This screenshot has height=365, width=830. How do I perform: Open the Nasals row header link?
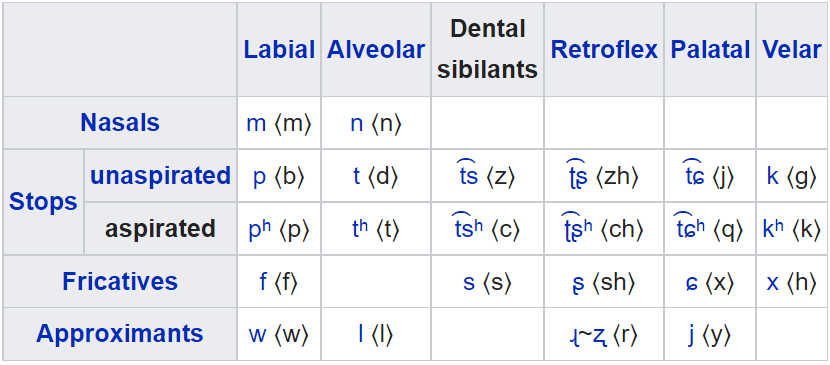pos(120,123)
